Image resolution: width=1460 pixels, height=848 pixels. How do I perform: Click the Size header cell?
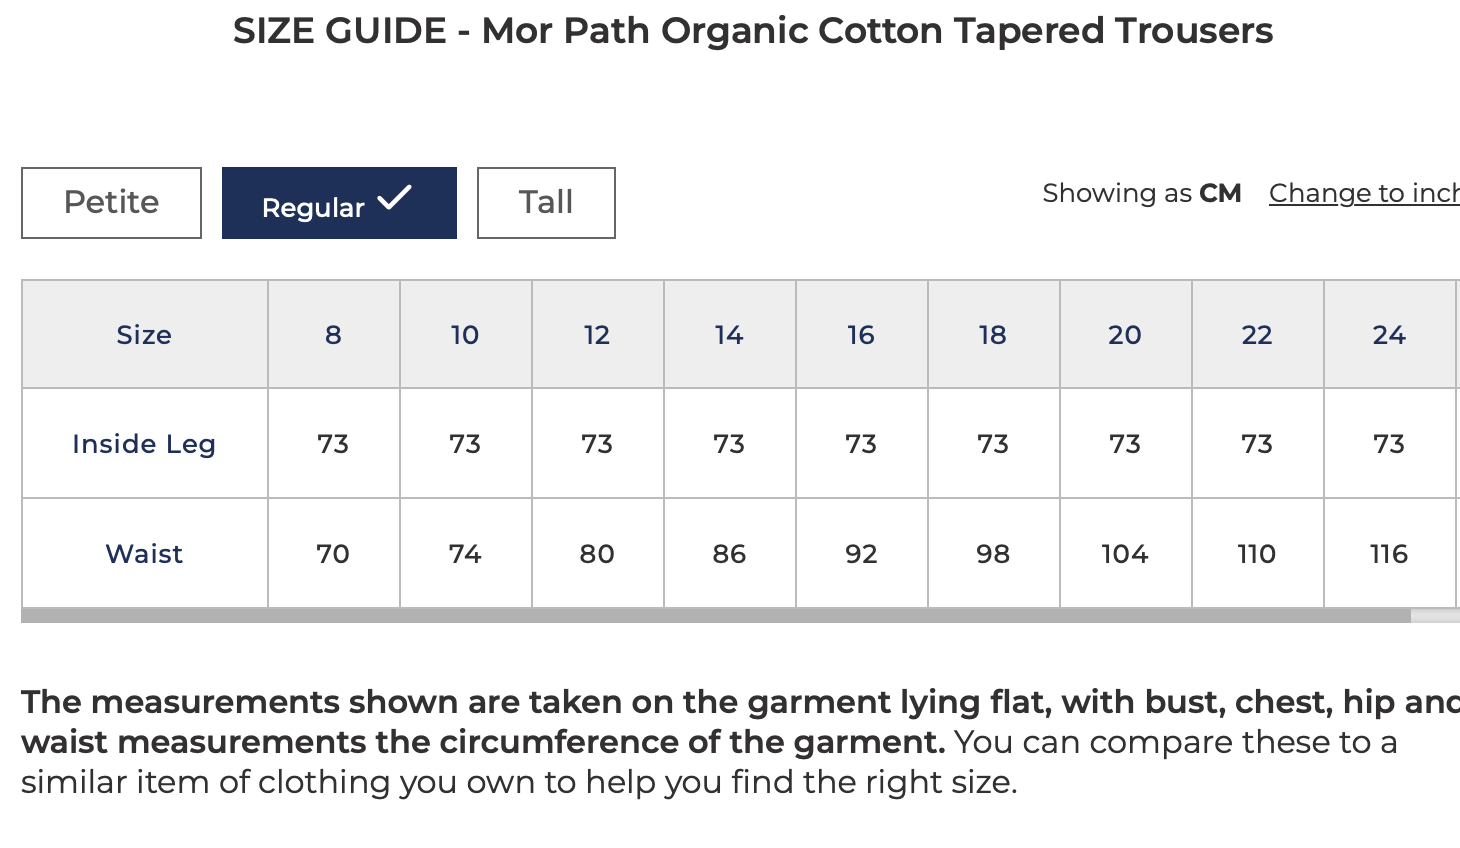144,334
